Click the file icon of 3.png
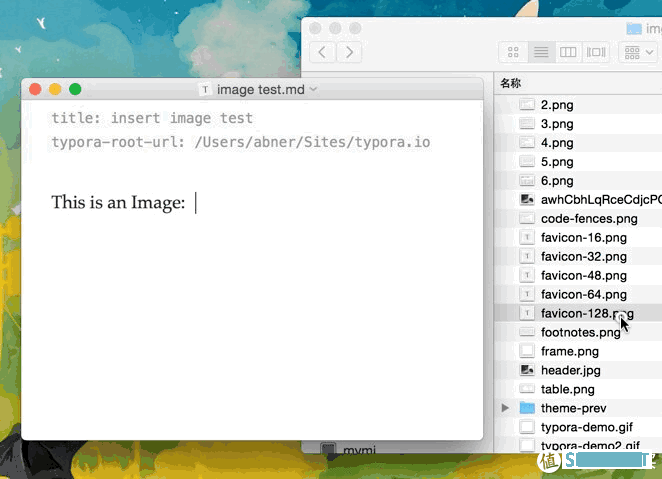This screenshot has width=662, height=479. click(527, 123)
